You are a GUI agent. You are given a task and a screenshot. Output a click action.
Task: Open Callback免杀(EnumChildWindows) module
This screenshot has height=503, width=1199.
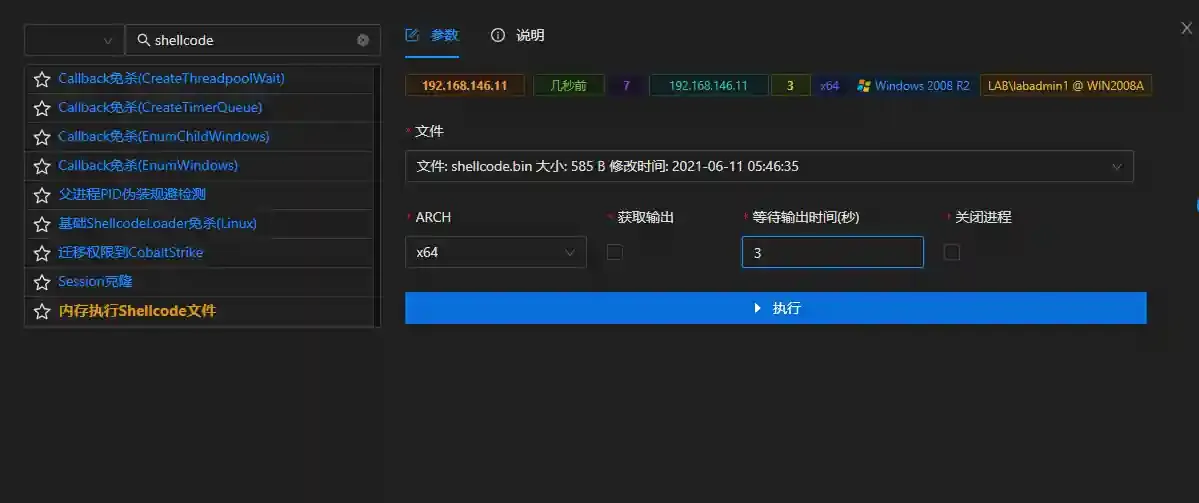click(164, 136)
